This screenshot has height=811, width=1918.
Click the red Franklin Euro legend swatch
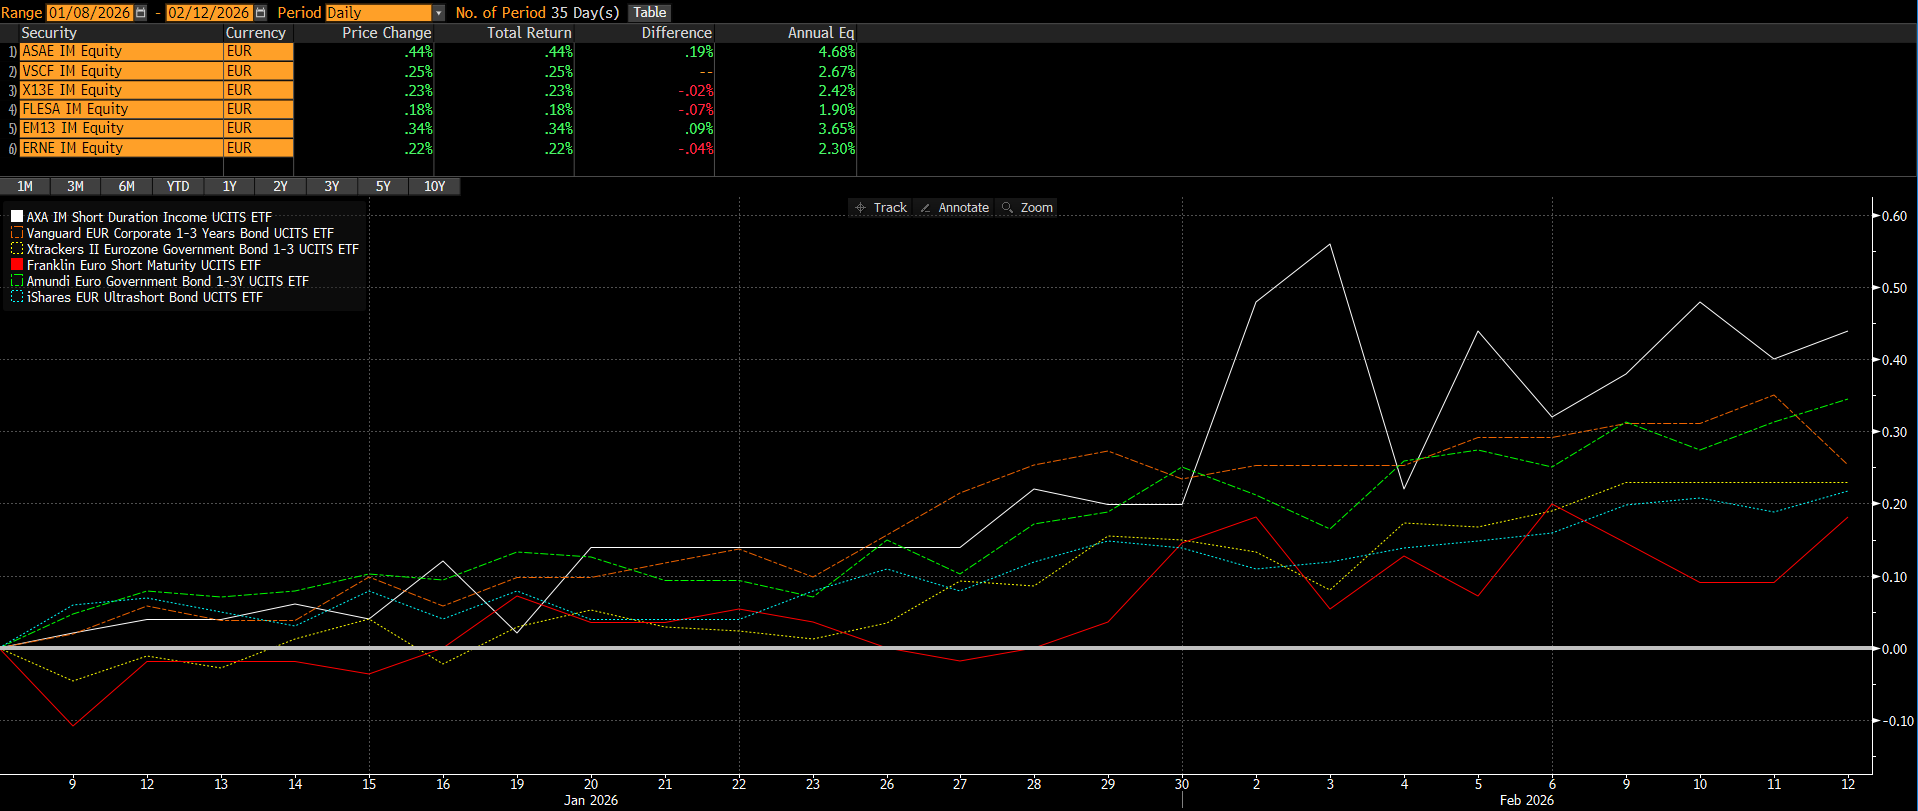click(x=17, y=265)
